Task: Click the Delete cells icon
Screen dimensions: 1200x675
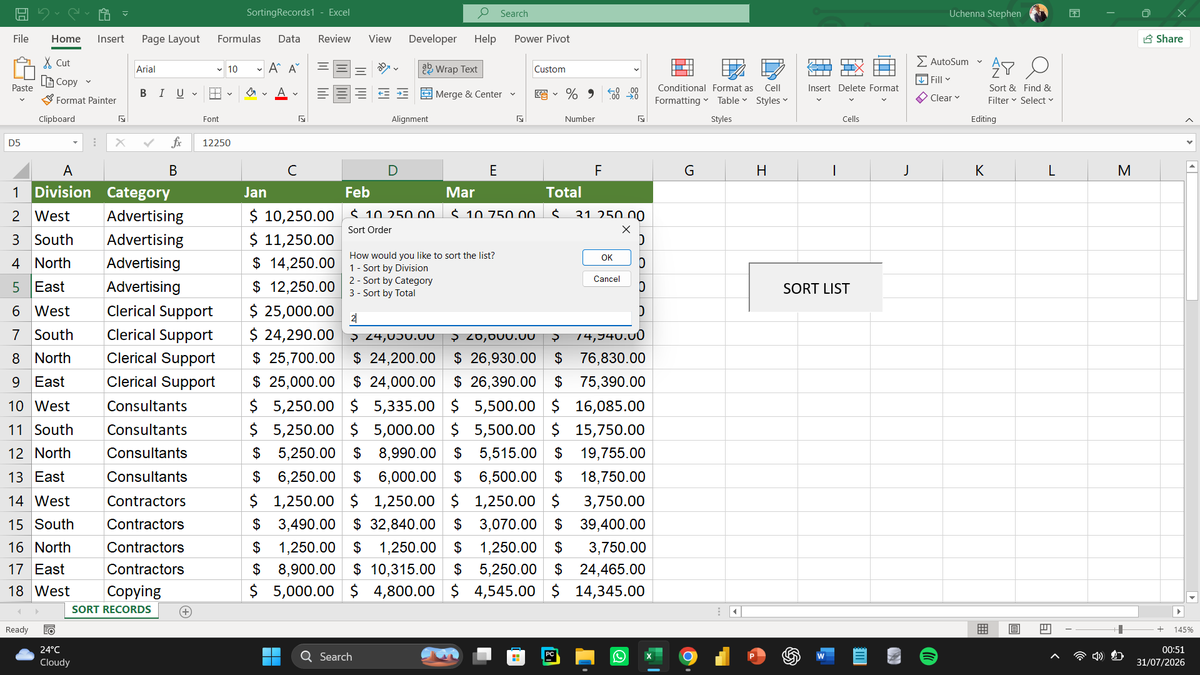Action: 851,68
